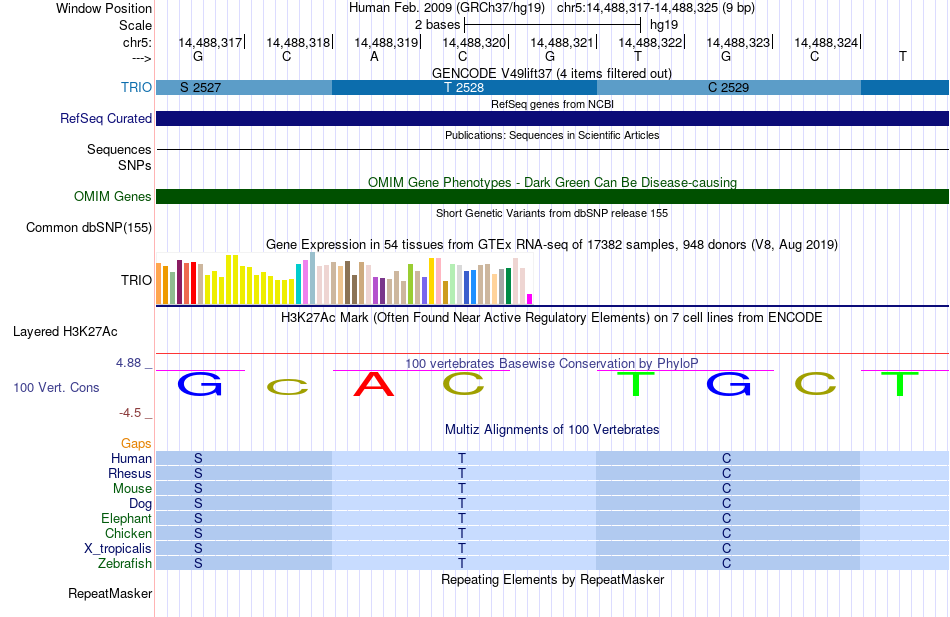The height and width of the screenshot is (617, 950).
Task: Click the C amino acid in the Zebrafish row
Action: pyautogui.click(x=726, y=563)
